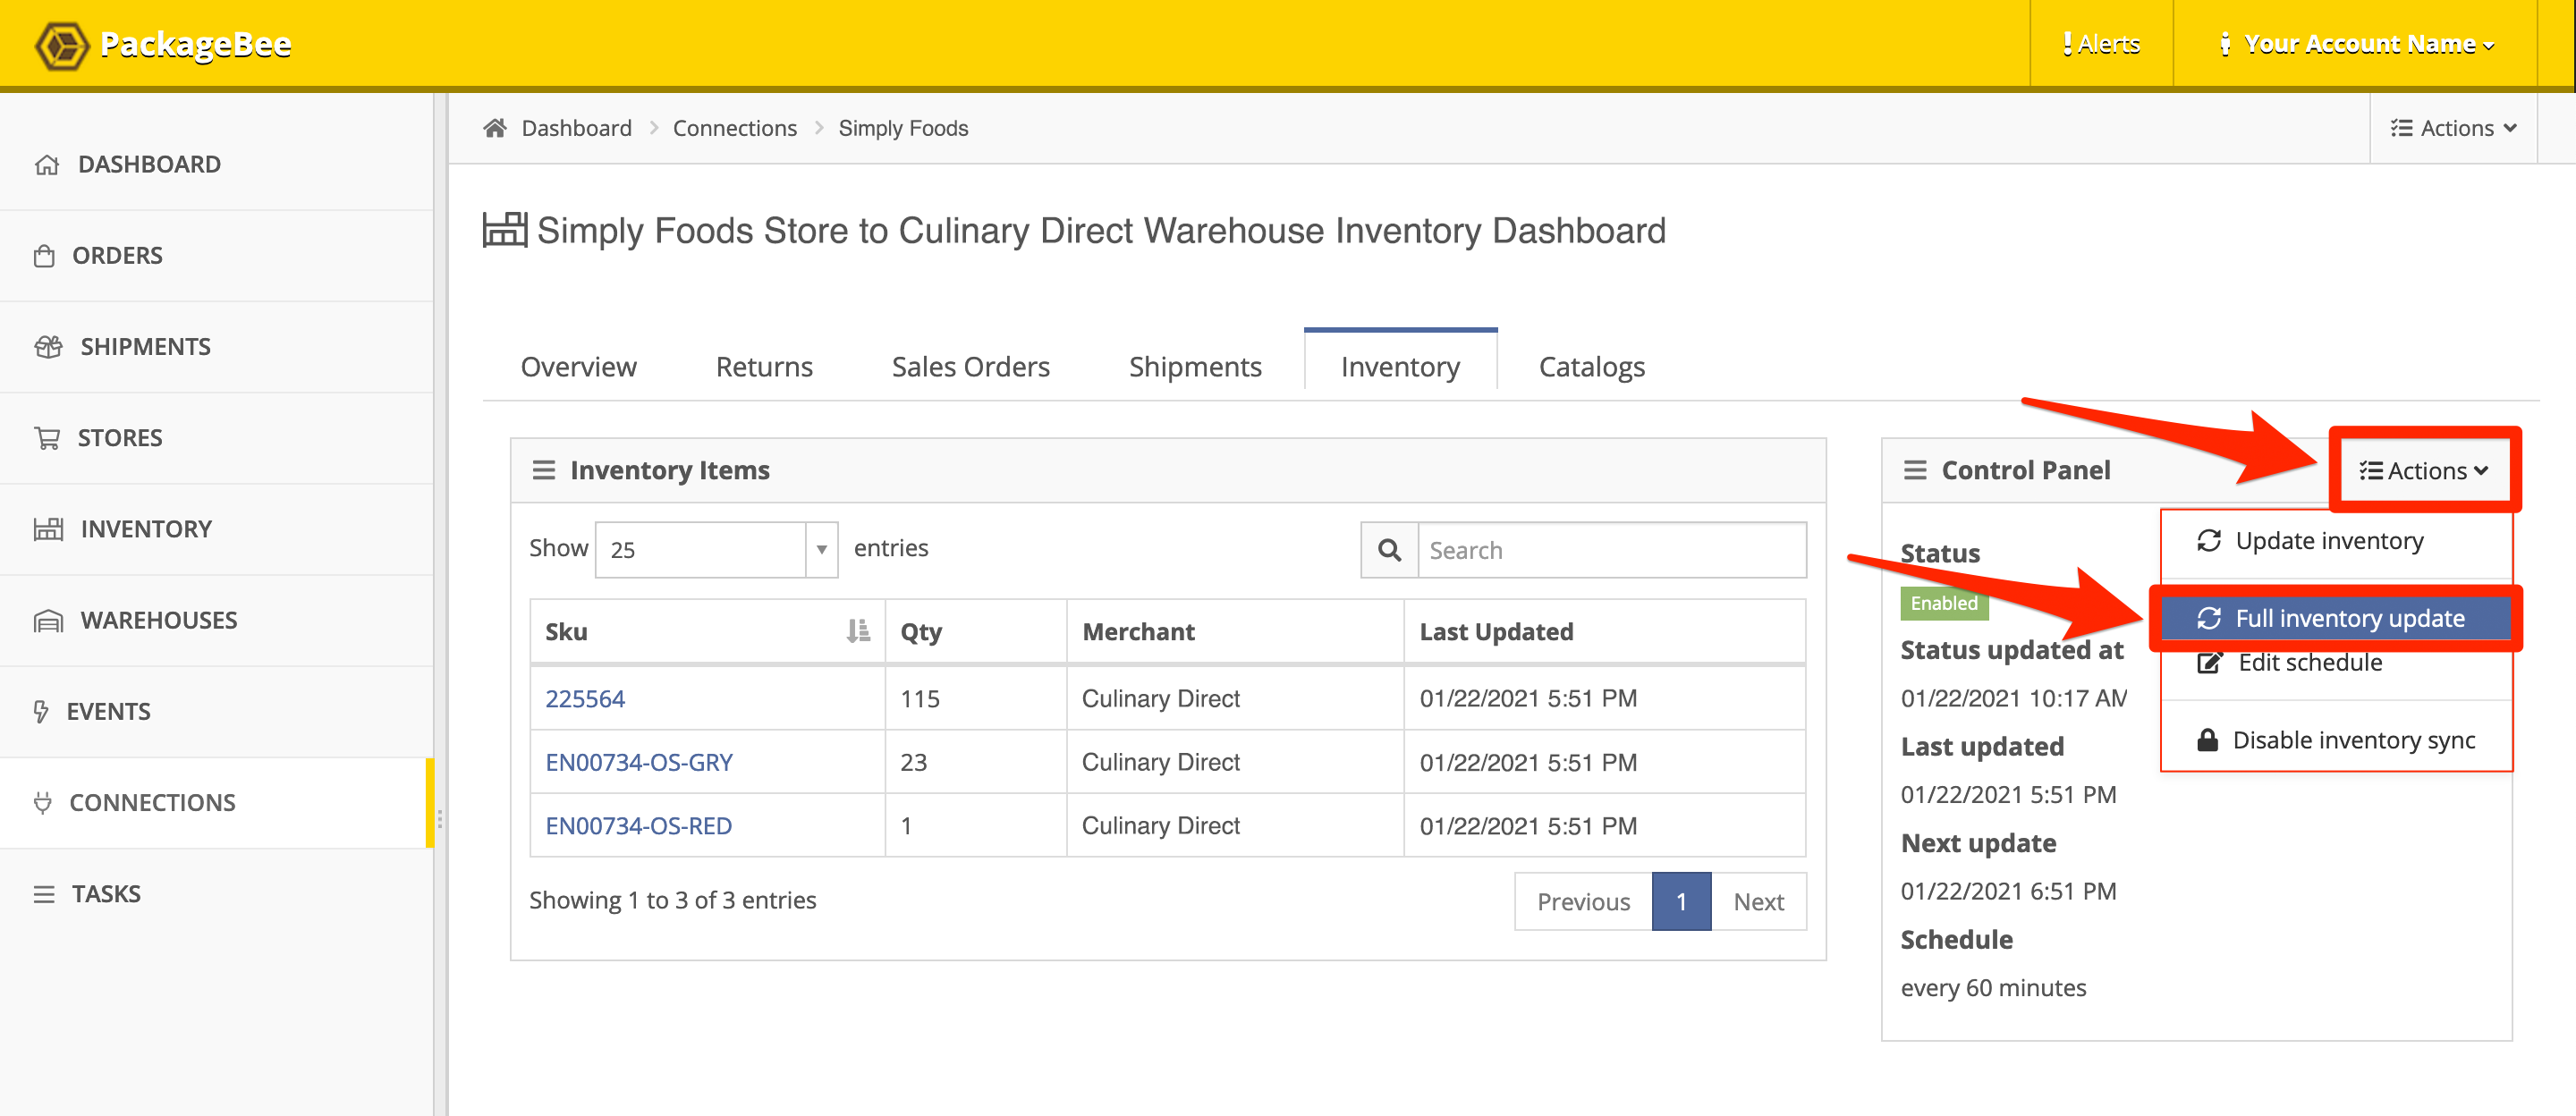Open SKU EN00734-OS-GRY link
The width and height of the screenshot is (2576, 1116).
click(x=639, y=762)
